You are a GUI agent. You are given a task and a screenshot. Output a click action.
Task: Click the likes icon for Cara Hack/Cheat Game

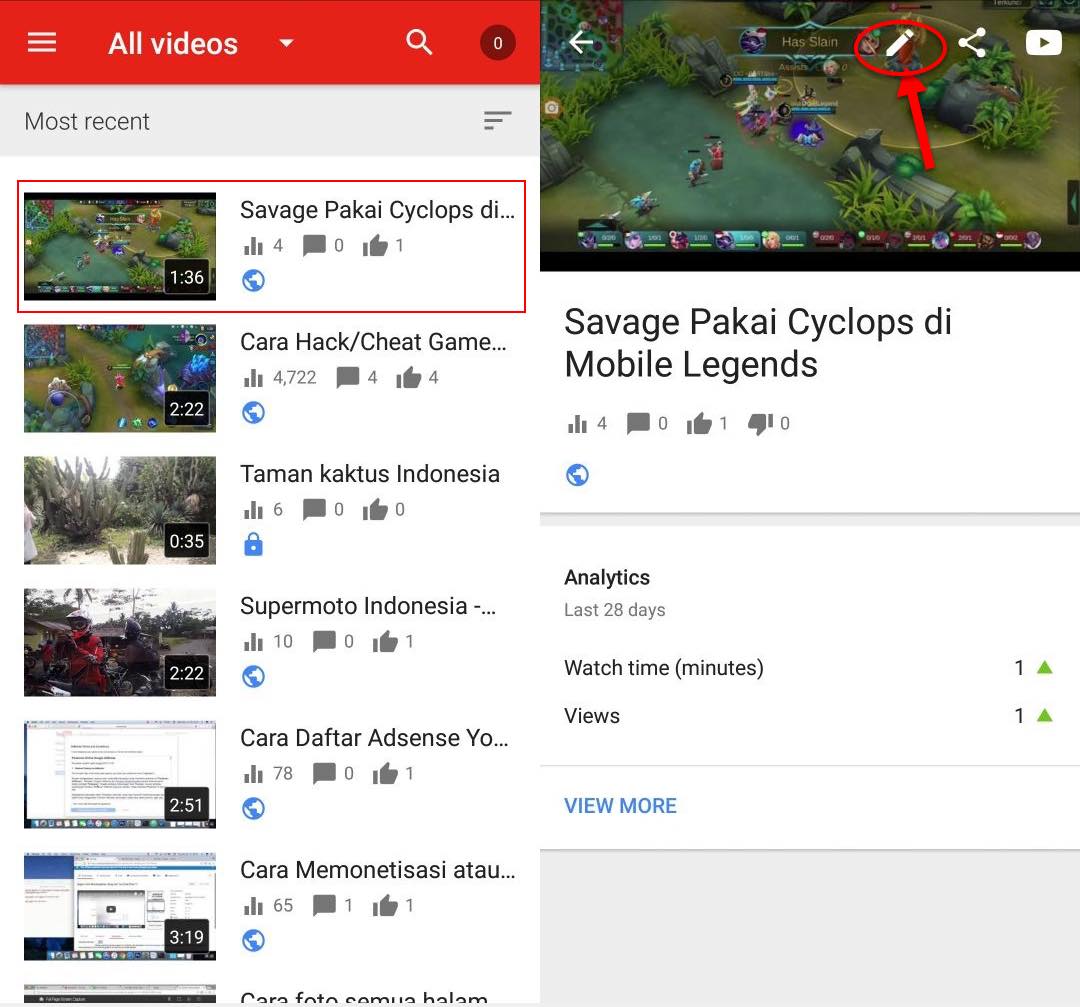pyautogui.click(x=408, y=377)
